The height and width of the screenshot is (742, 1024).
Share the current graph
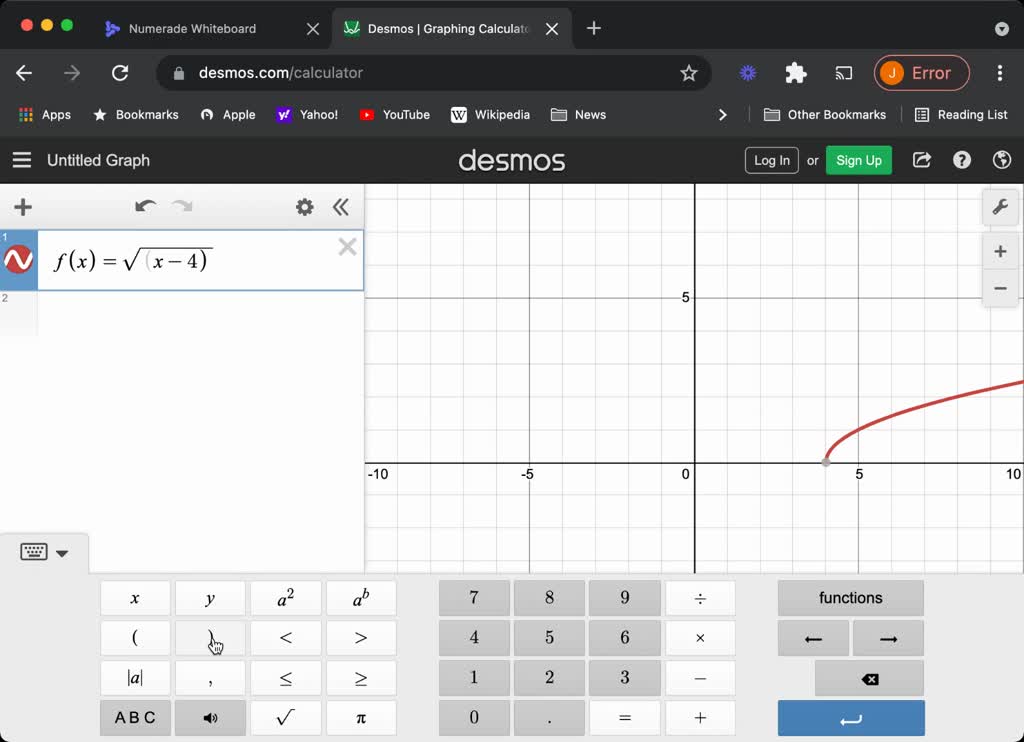(x=921, y=160)
